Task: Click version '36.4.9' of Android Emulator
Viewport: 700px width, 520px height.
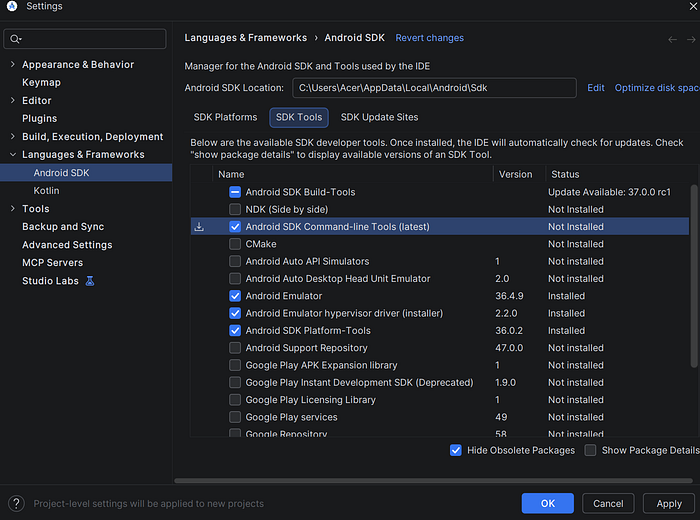Action: click(x=509, y=296)
